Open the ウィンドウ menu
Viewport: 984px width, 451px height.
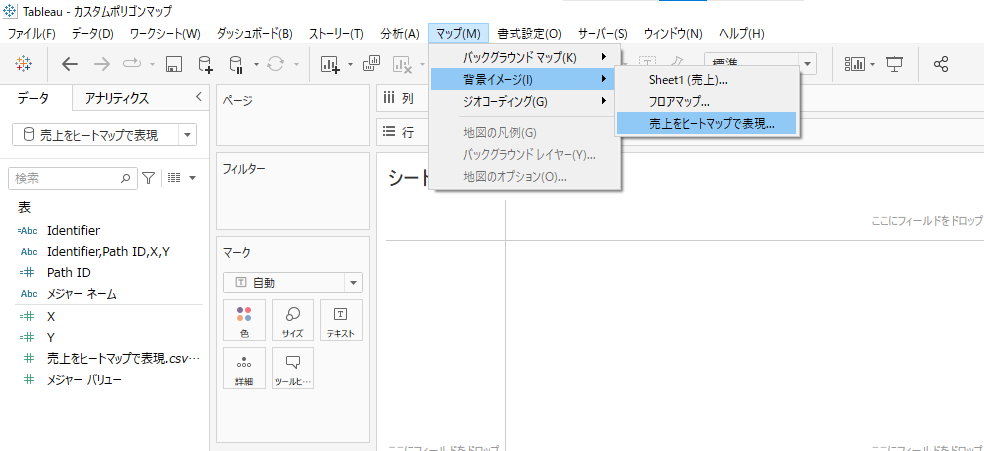tap(673, 34)
